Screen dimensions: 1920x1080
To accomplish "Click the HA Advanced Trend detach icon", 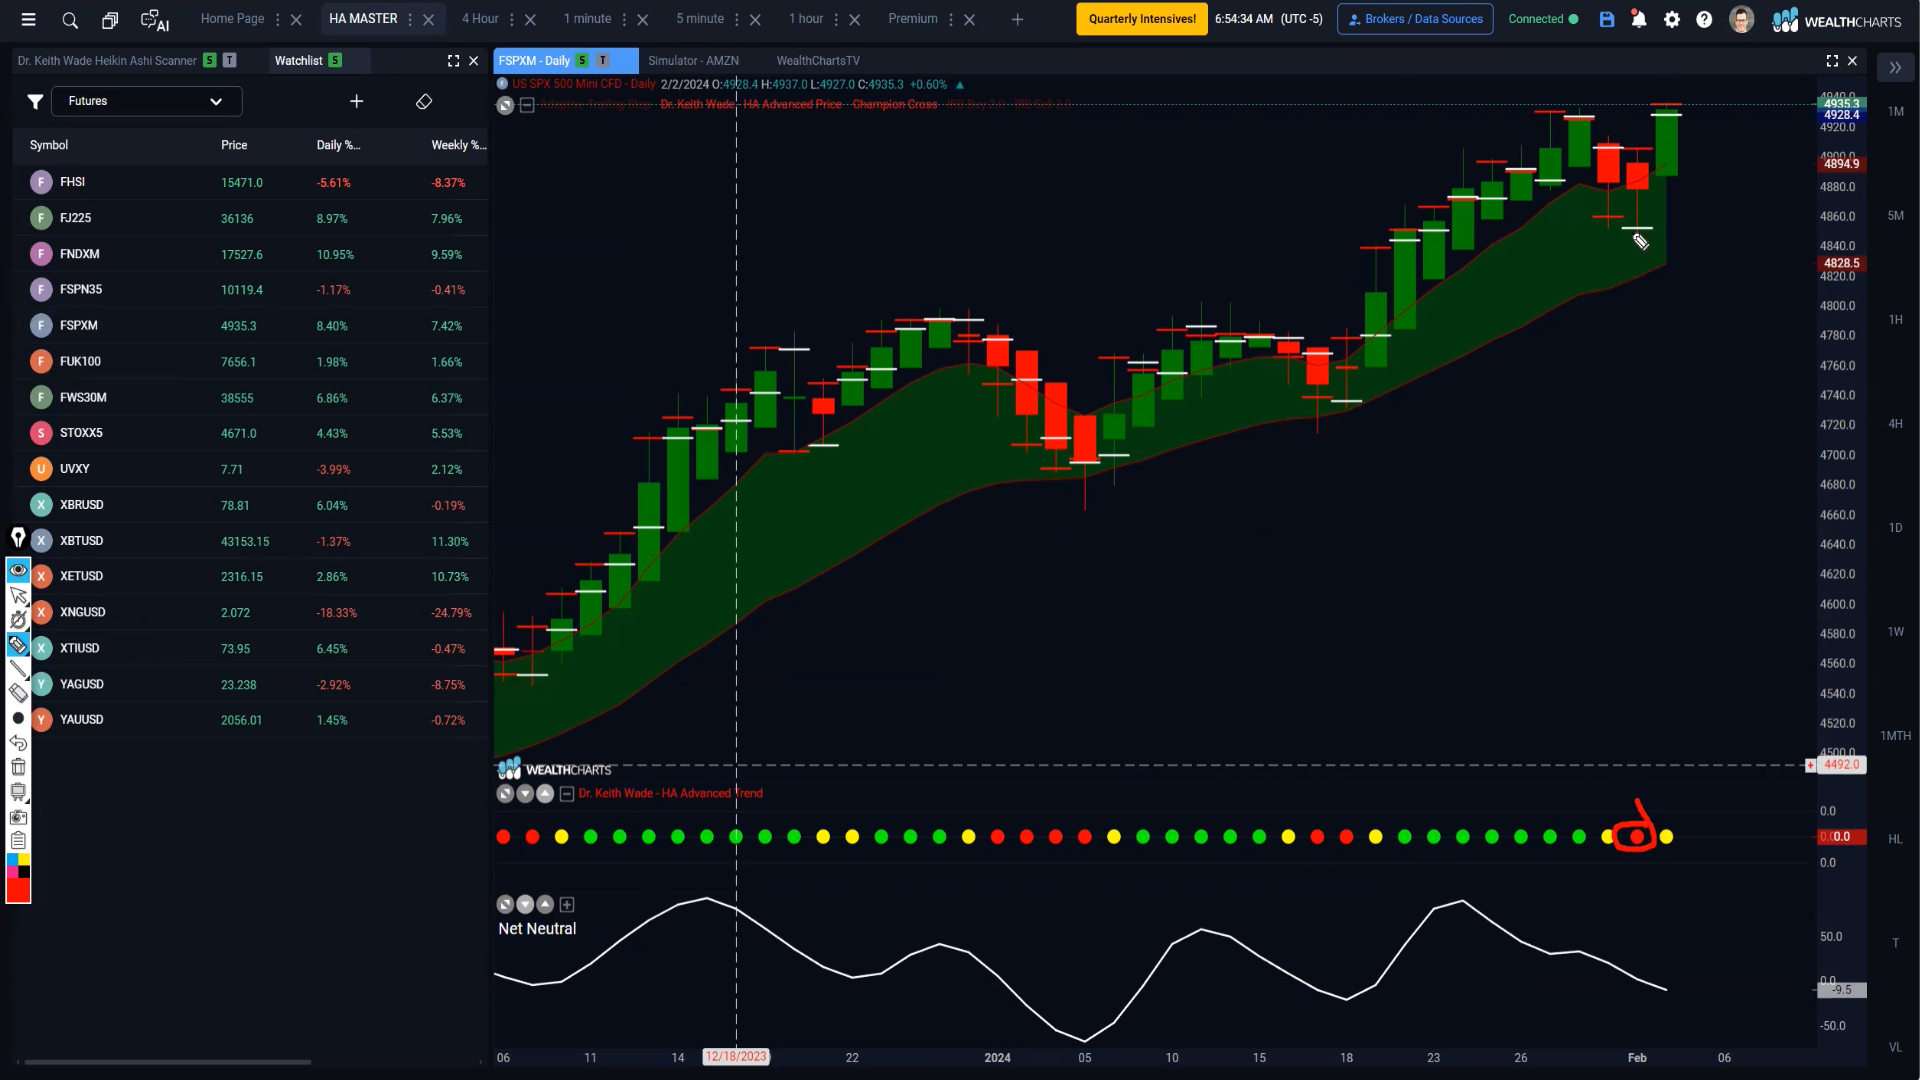I will (x=505, y=793).
